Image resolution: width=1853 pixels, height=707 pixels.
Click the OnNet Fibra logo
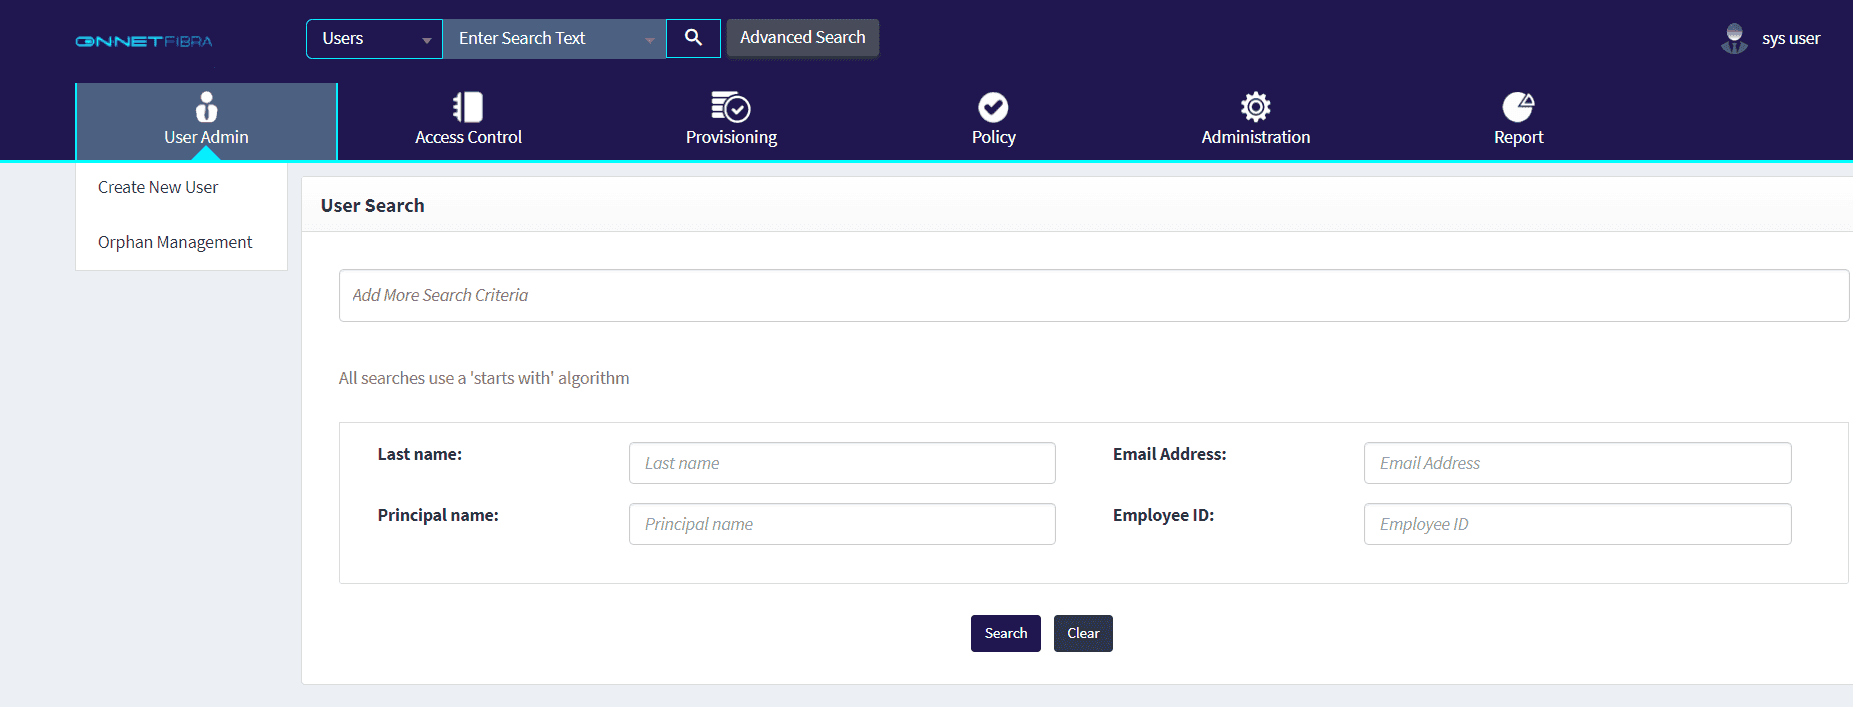[144, 41]
